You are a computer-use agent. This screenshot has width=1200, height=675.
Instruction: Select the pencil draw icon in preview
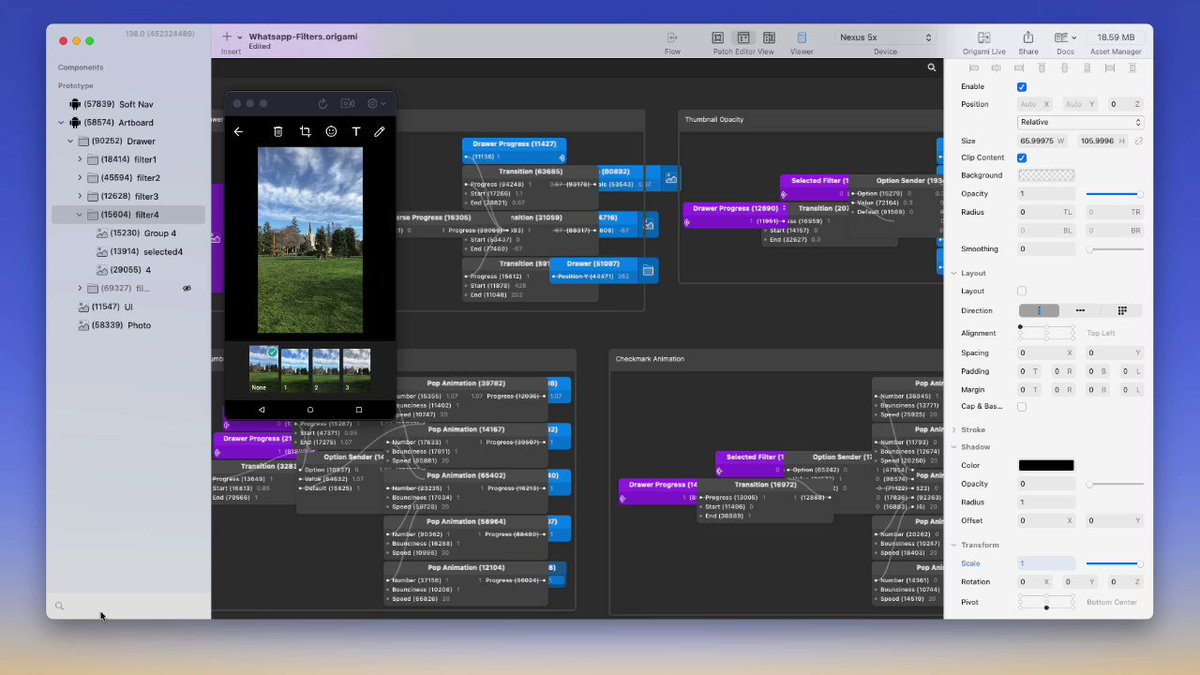[379, 131]
